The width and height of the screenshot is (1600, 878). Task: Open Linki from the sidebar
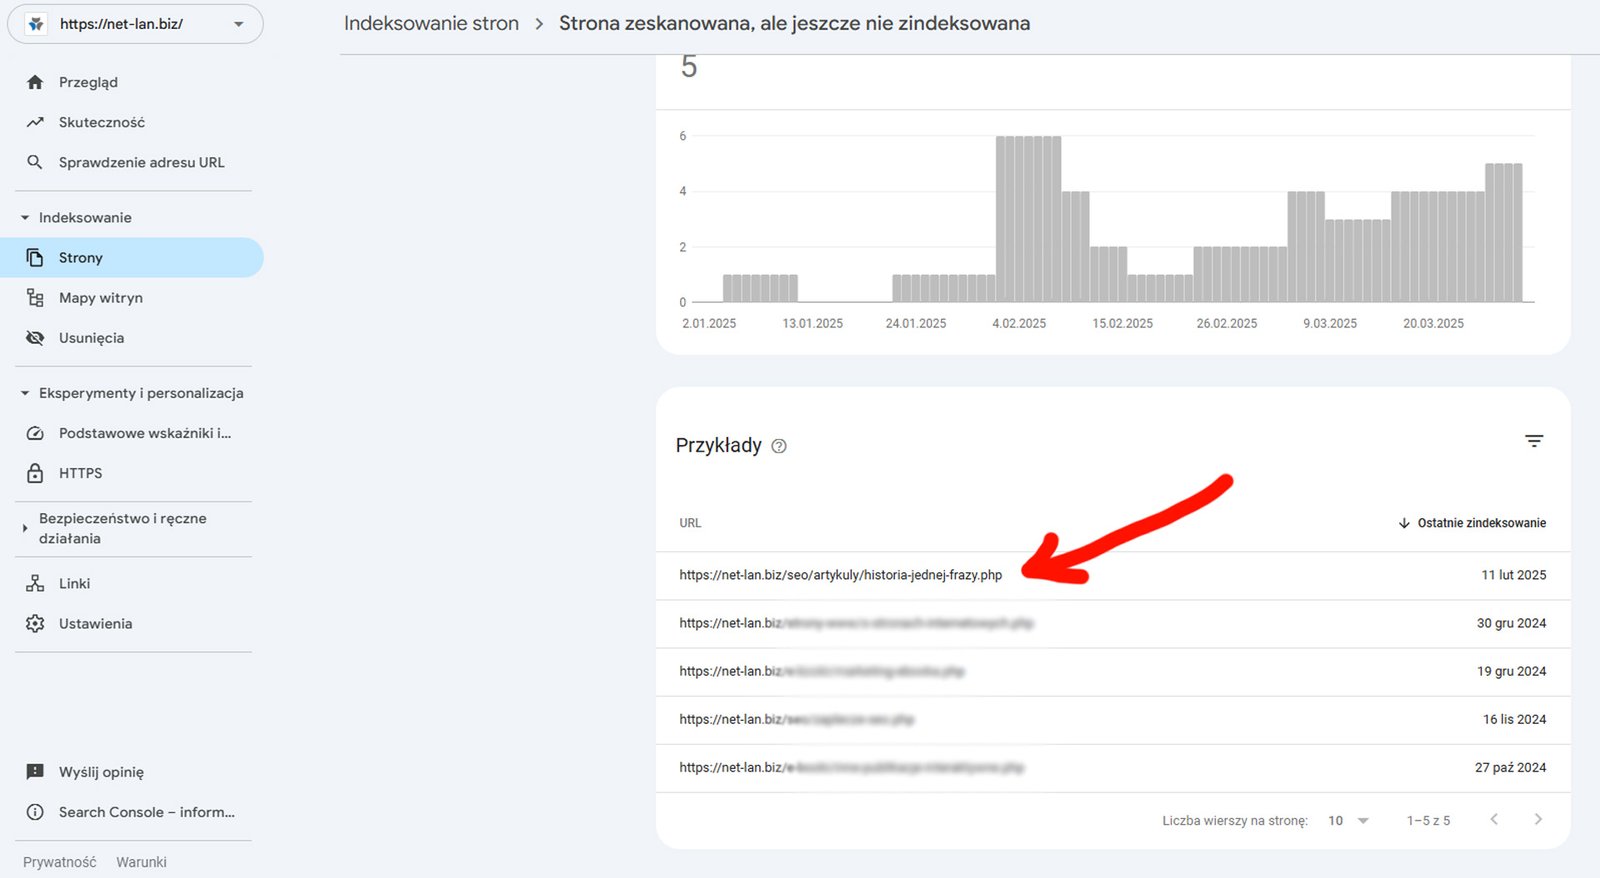coord(74,583)
